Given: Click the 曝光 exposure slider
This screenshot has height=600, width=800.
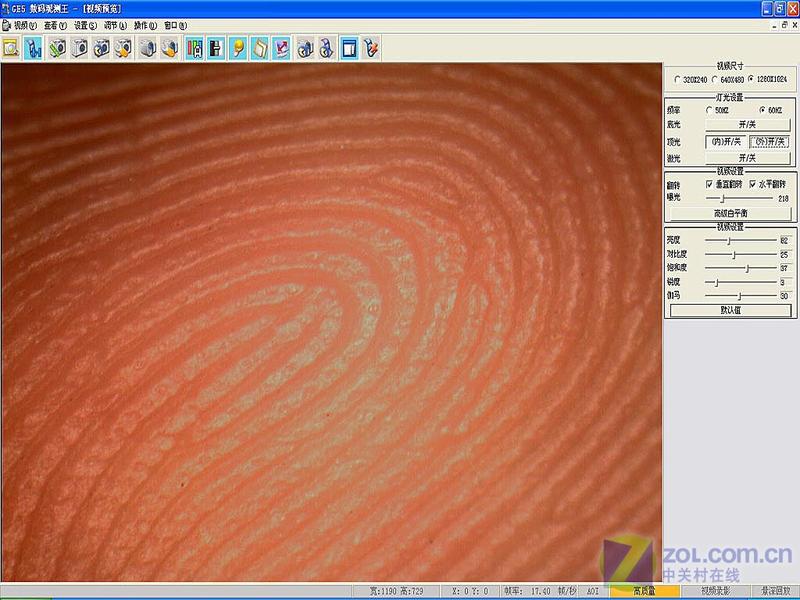Looking at the screenshot, I should click(739, 198).
